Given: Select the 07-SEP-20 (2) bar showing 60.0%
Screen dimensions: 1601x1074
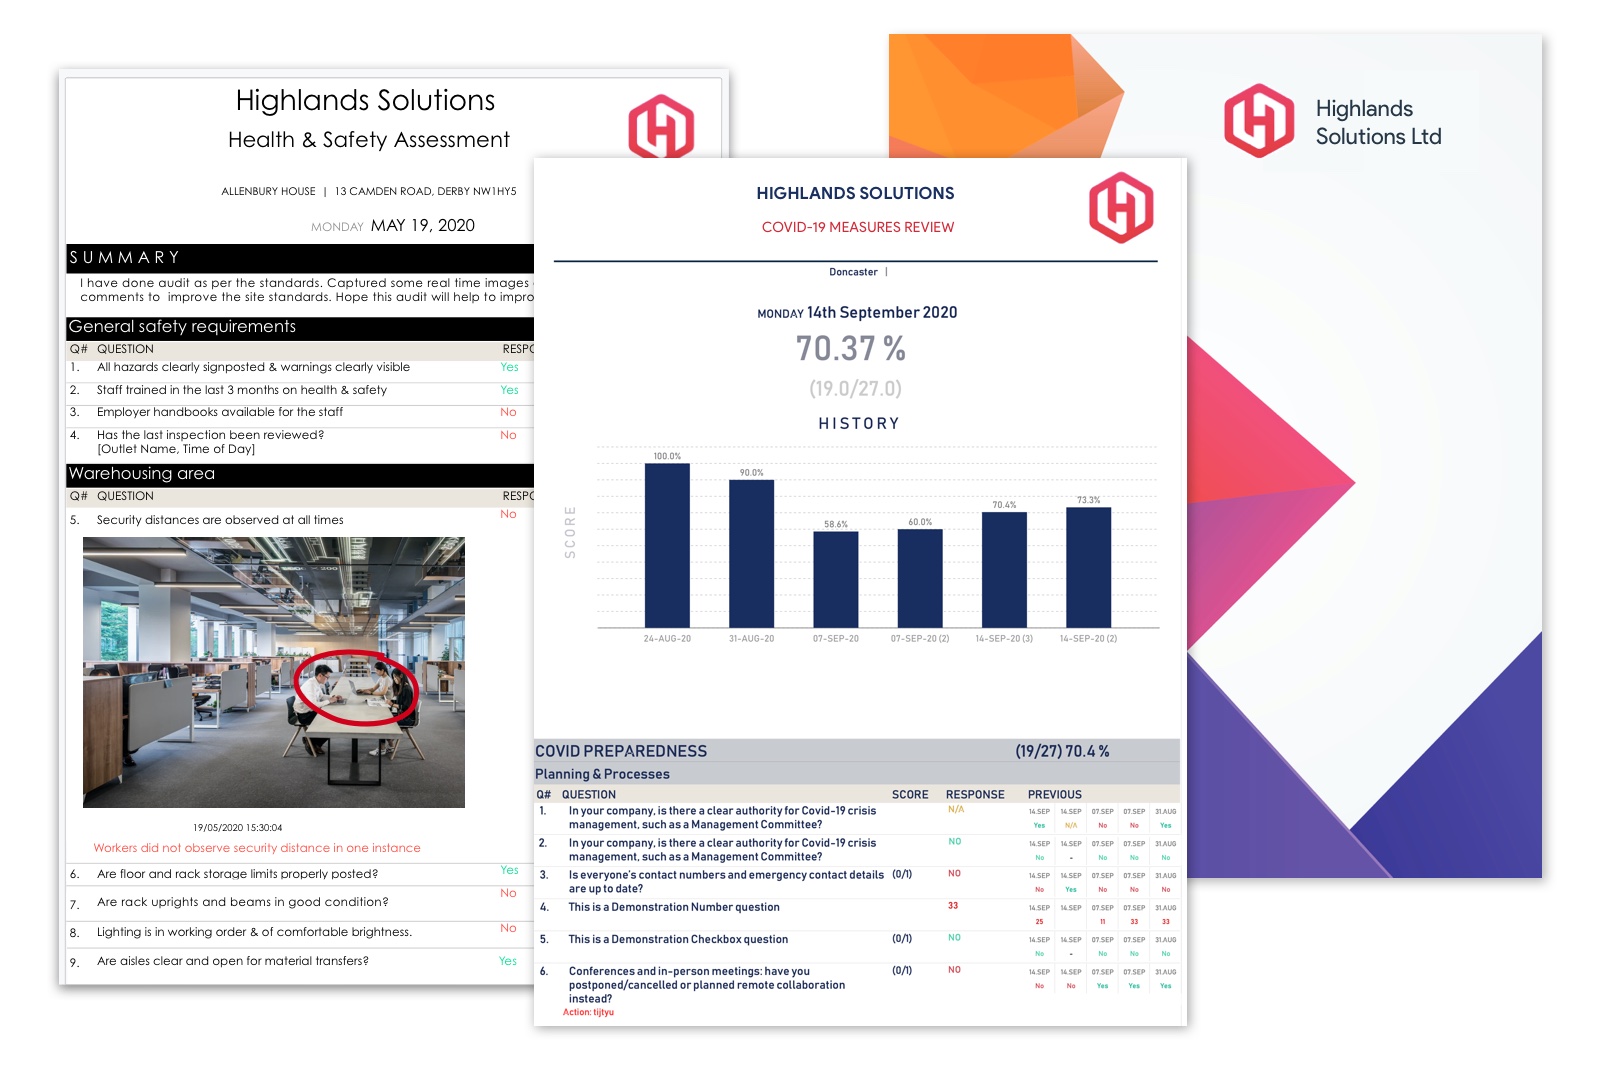Looking at the screenshot, I should pyautogui.click(x=920, y=579).
